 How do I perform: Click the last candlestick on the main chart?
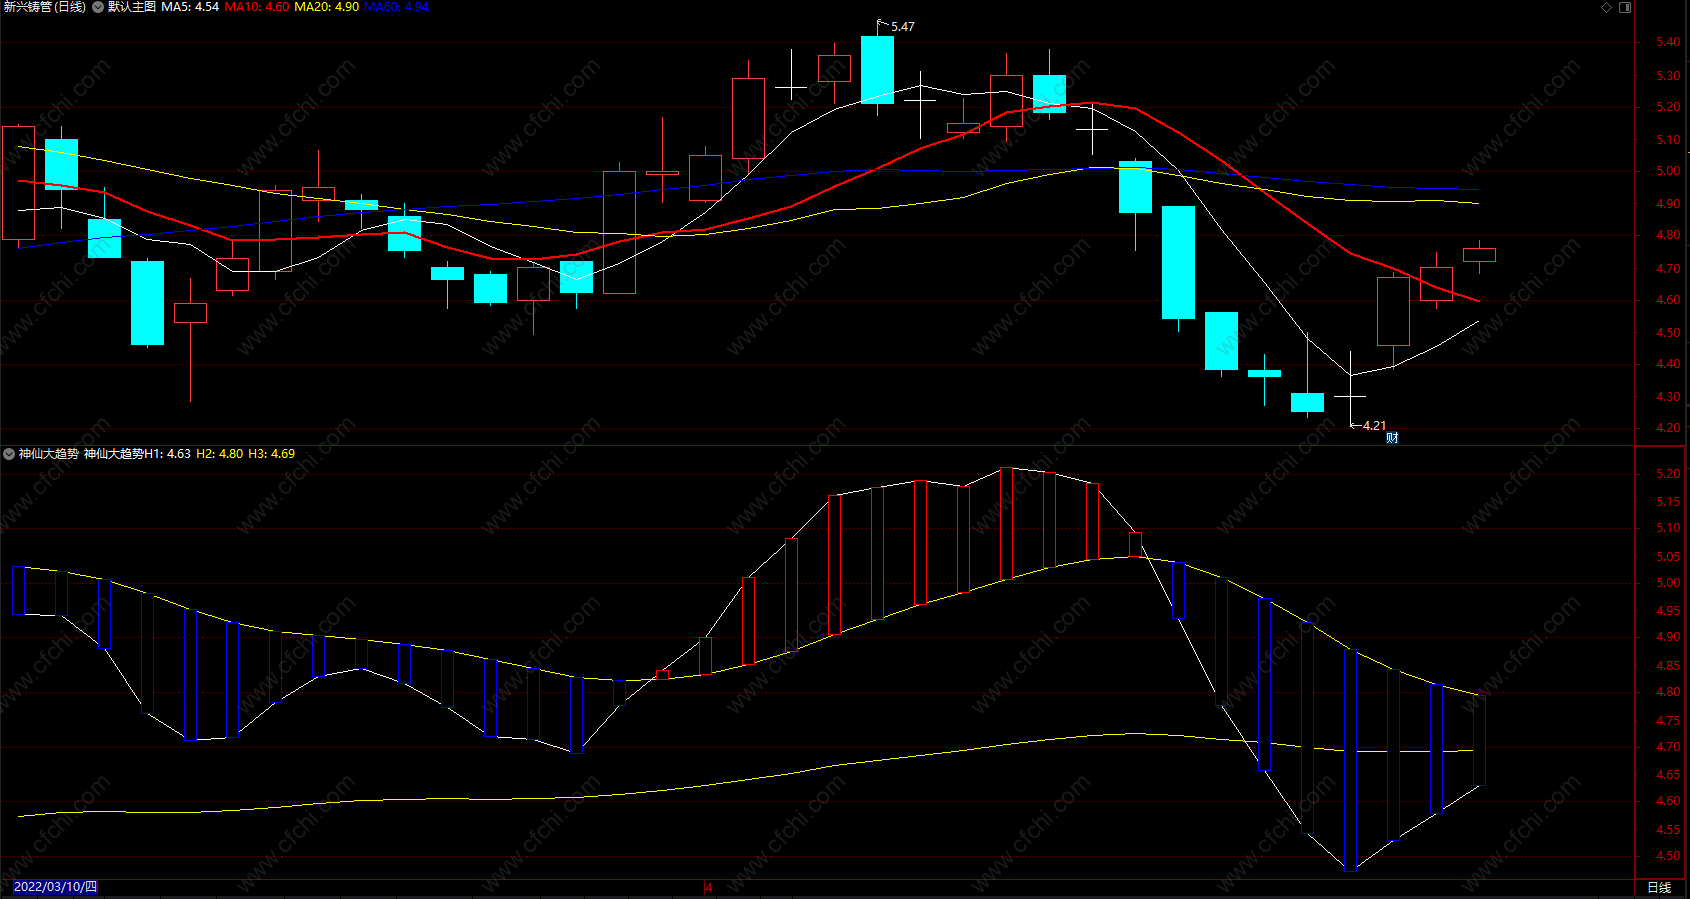tap(1479, 256)
